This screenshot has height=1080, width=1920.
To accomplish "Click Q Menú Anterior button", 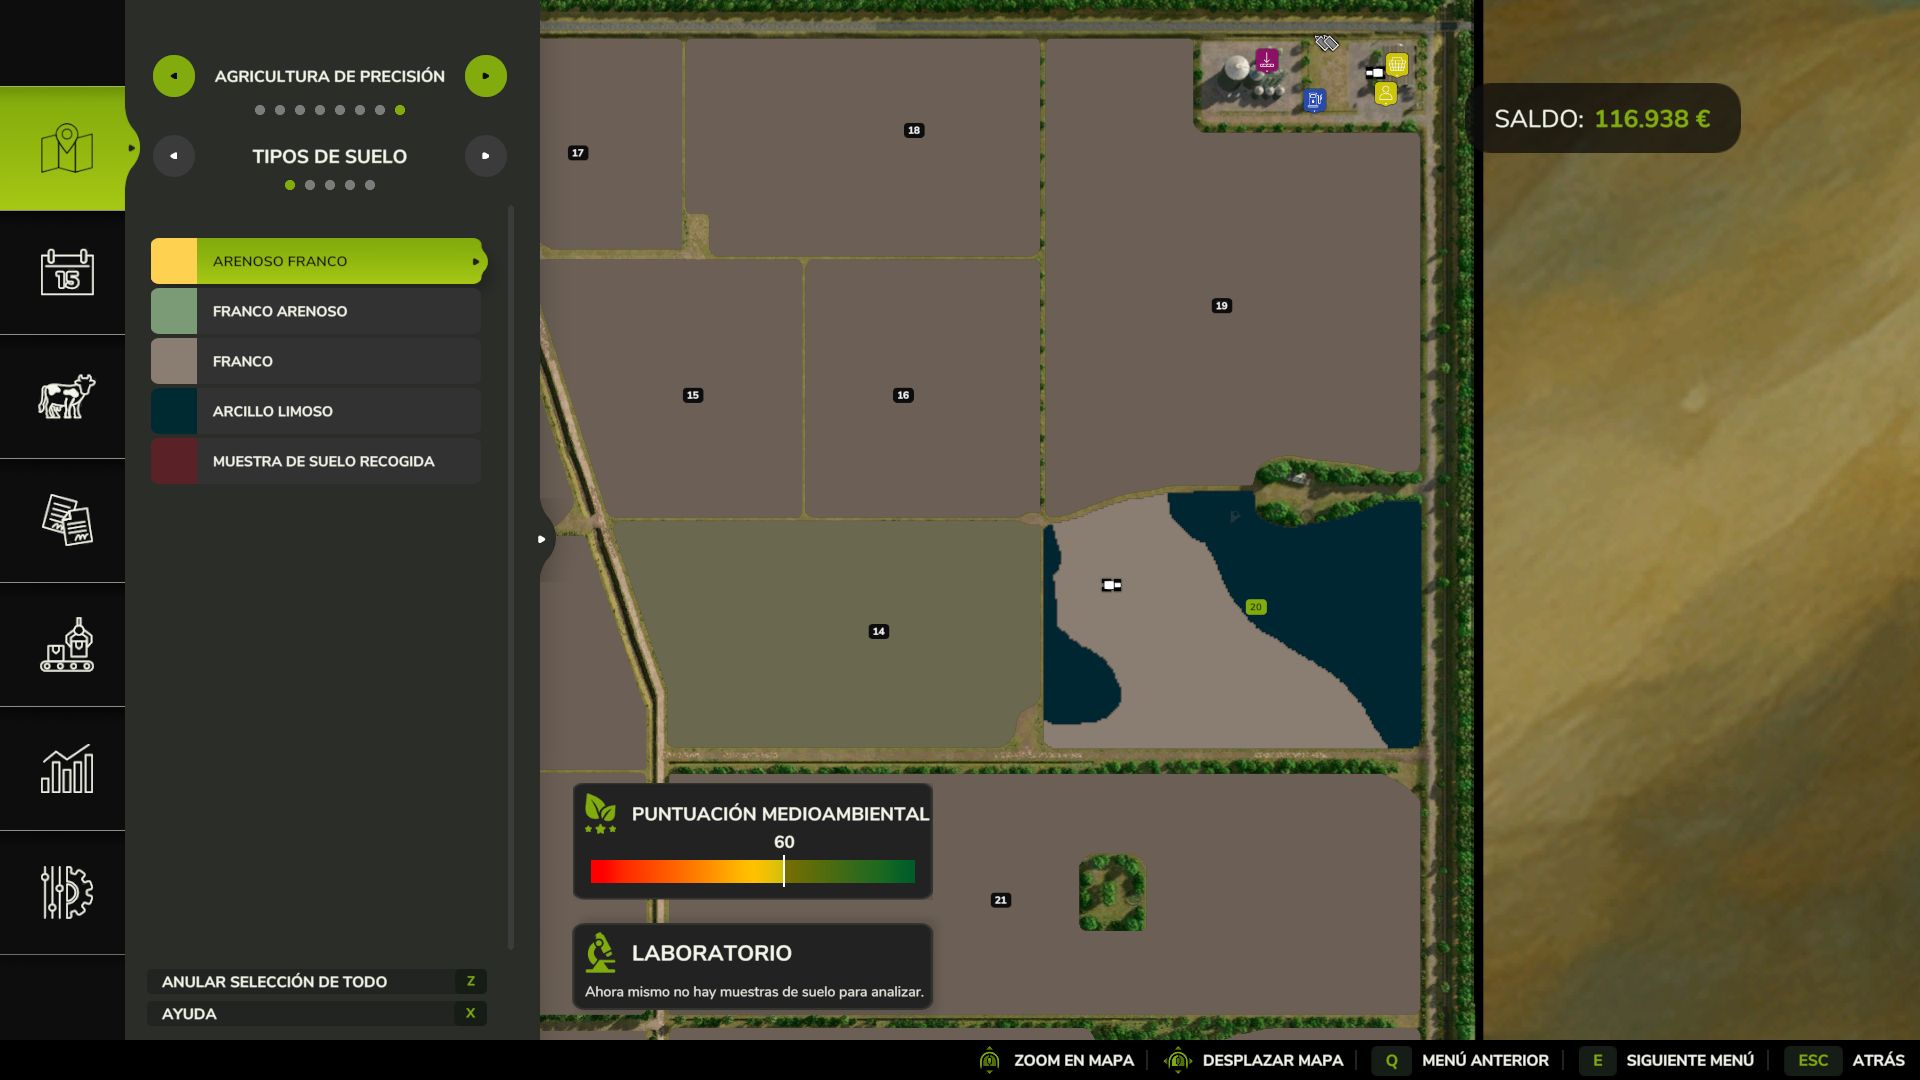I will (x=1460, y=1060).
